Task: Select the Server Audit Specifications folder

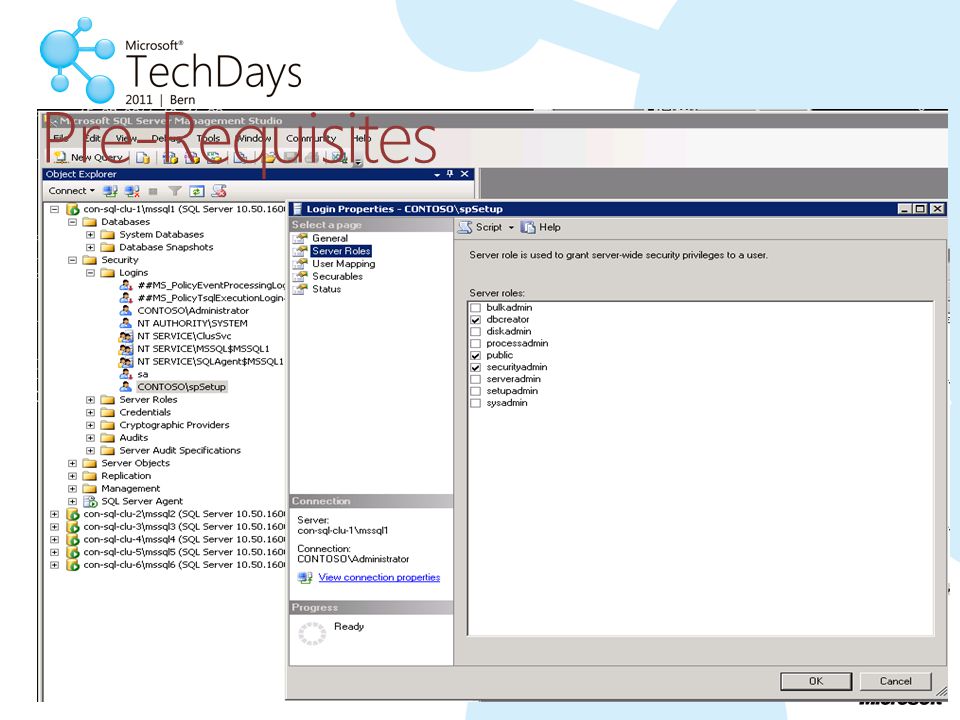Action: click(180, 451)
